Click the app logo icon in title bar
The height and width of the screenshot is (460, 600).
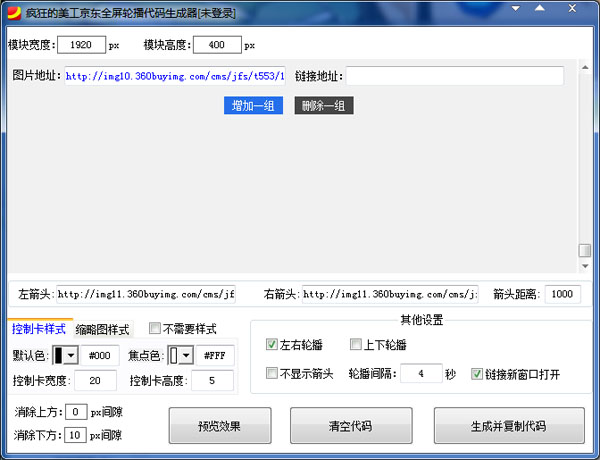pyautogui.click(x=14, y=13)
